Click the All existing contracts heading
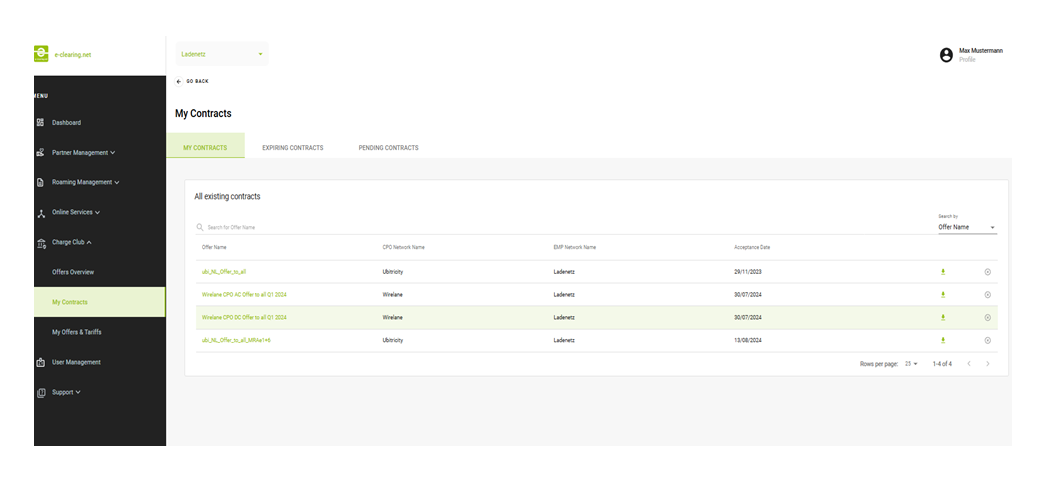 (227, 197)
